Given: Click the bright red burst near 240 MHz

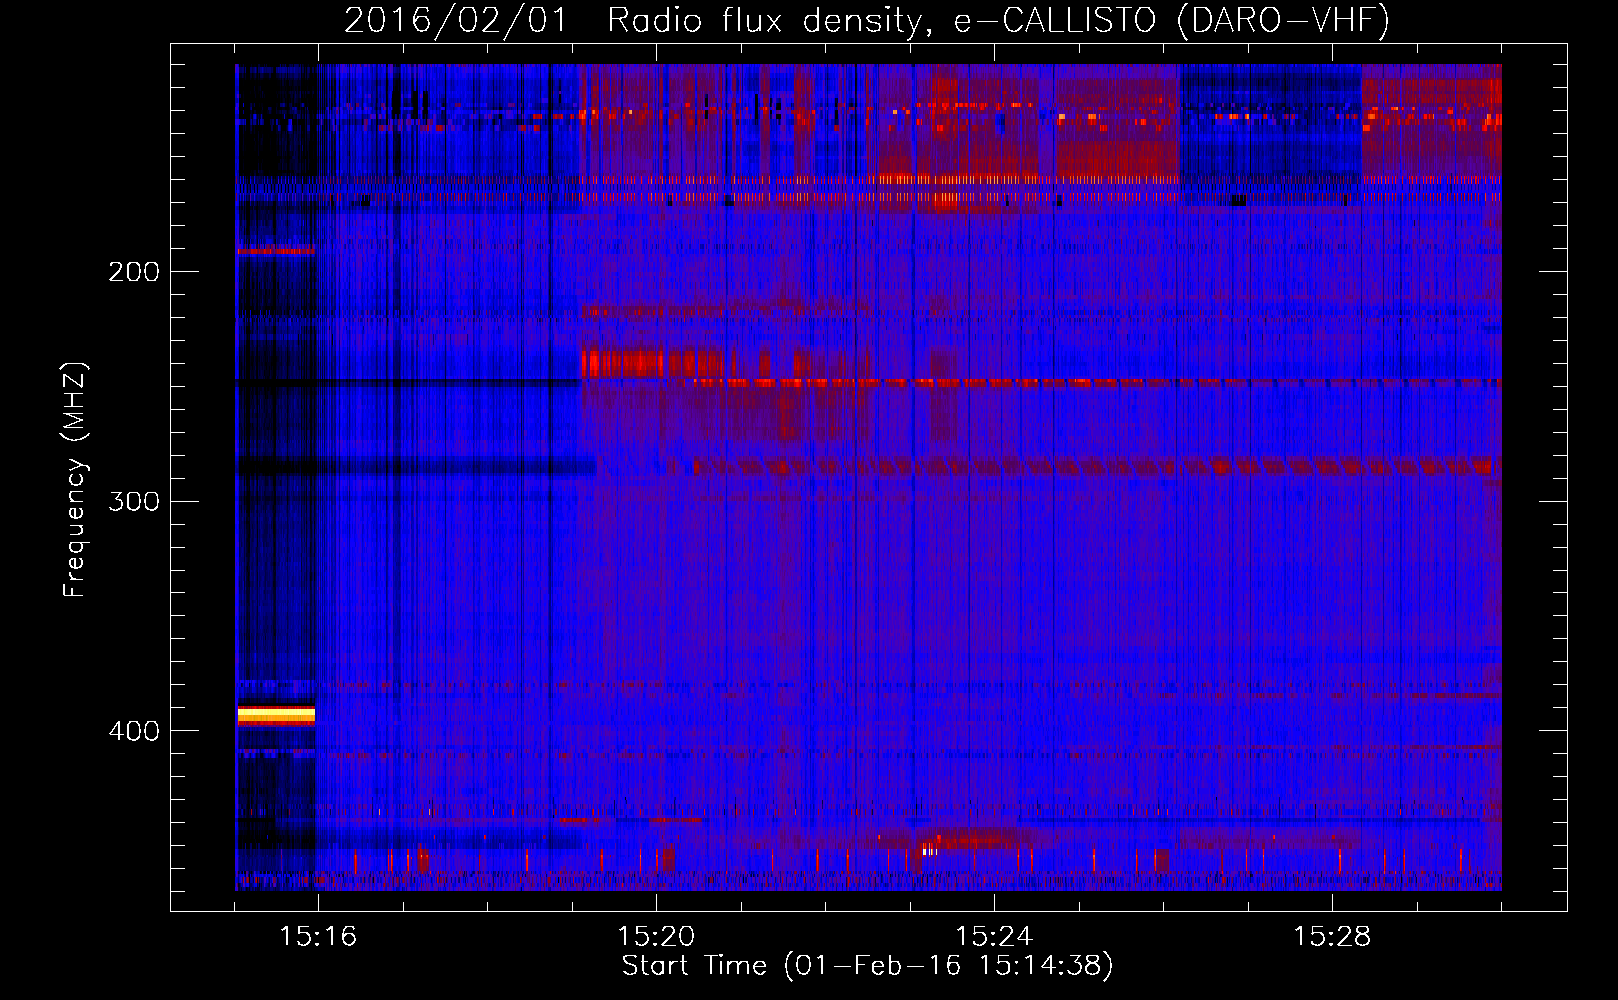Looking at the screenshot, I should [652, 363].
